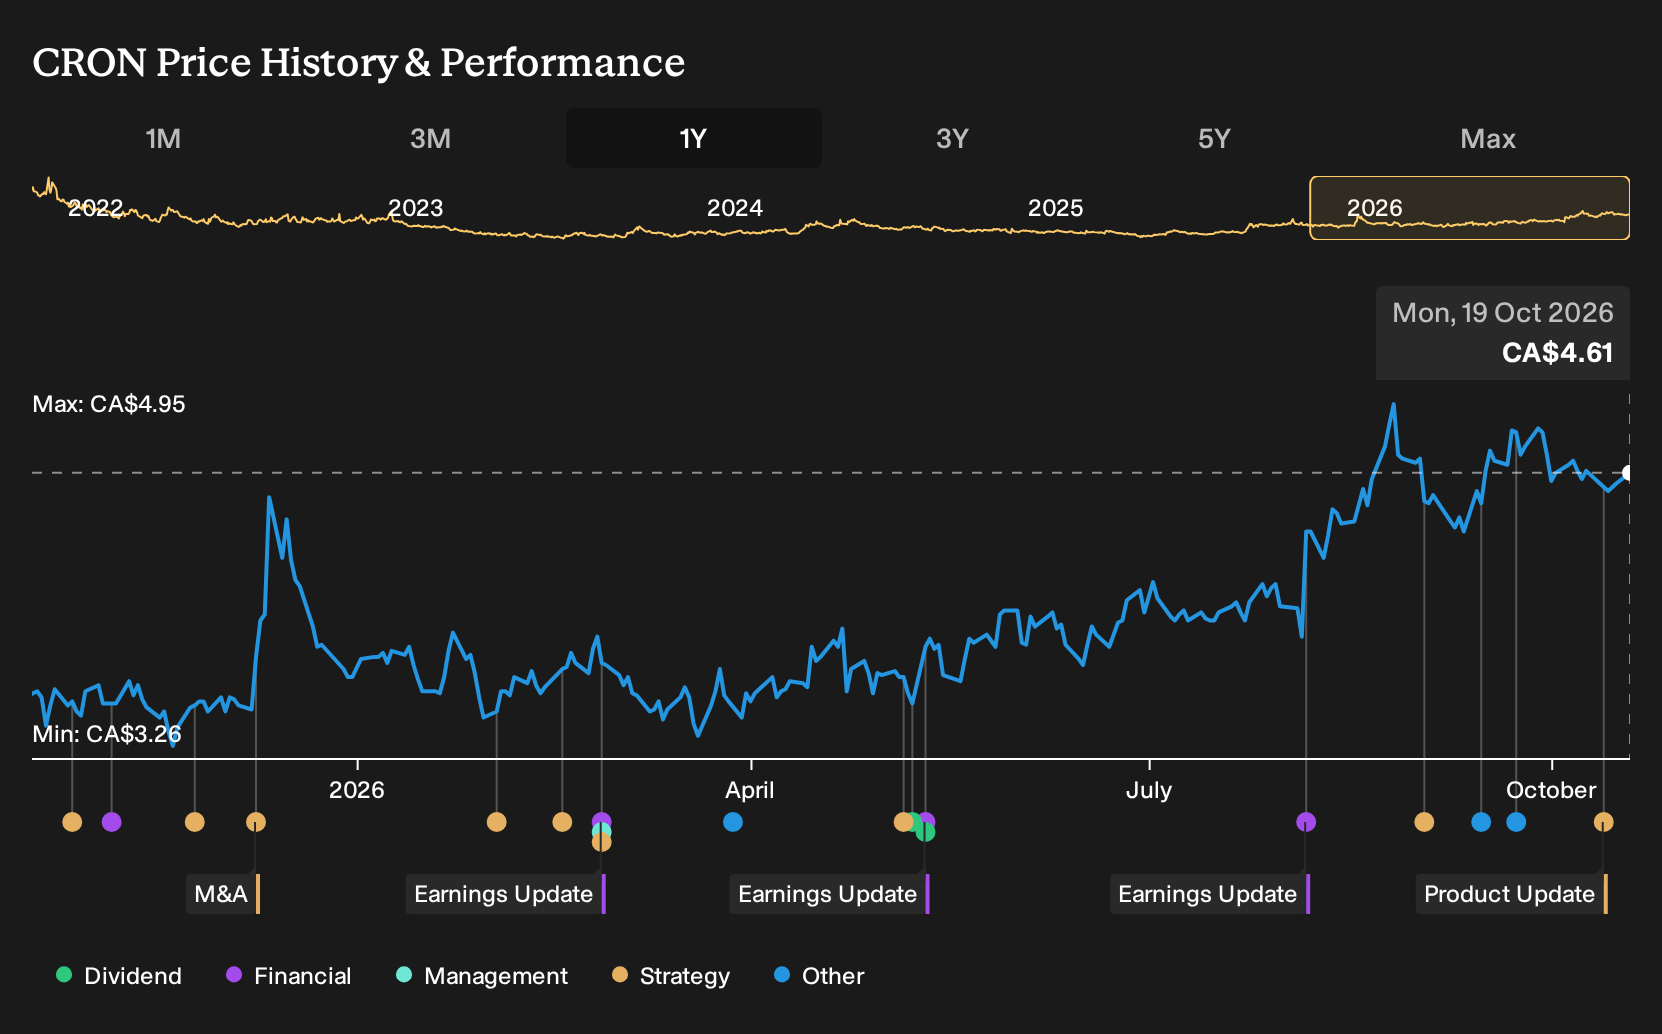Click the purple dot stacked above the teal dot
This screenshot has height=1034, width=1662.
point(601,820)
